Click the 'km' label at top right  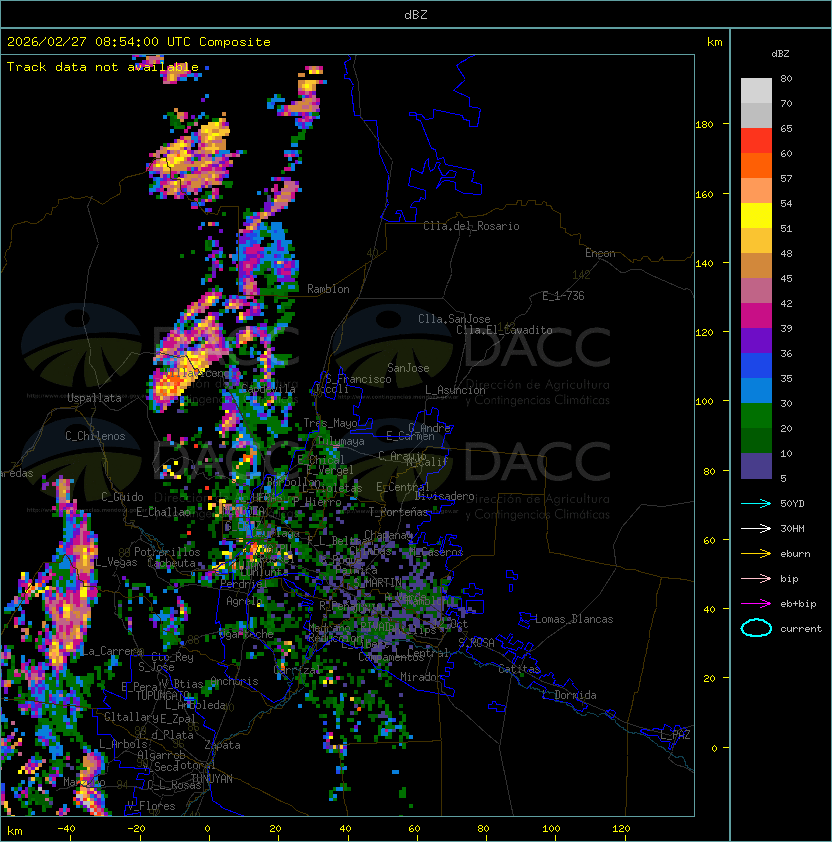pos(714,42)
